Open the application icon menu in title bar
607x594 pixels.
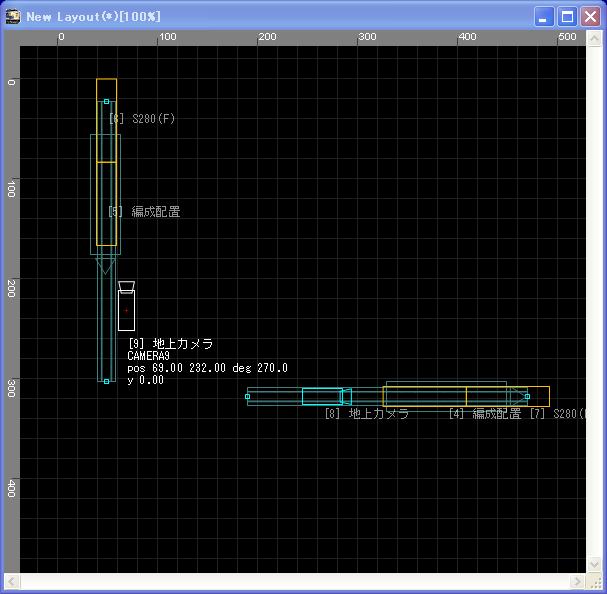[x=13, y=16]
